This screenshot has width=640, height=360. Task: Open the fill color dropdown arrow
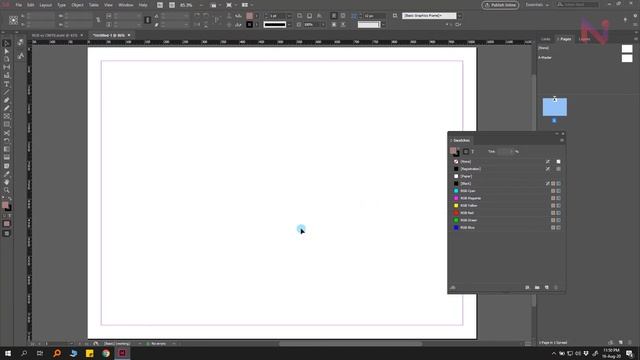pyautogui.click(x=257, y=16)
